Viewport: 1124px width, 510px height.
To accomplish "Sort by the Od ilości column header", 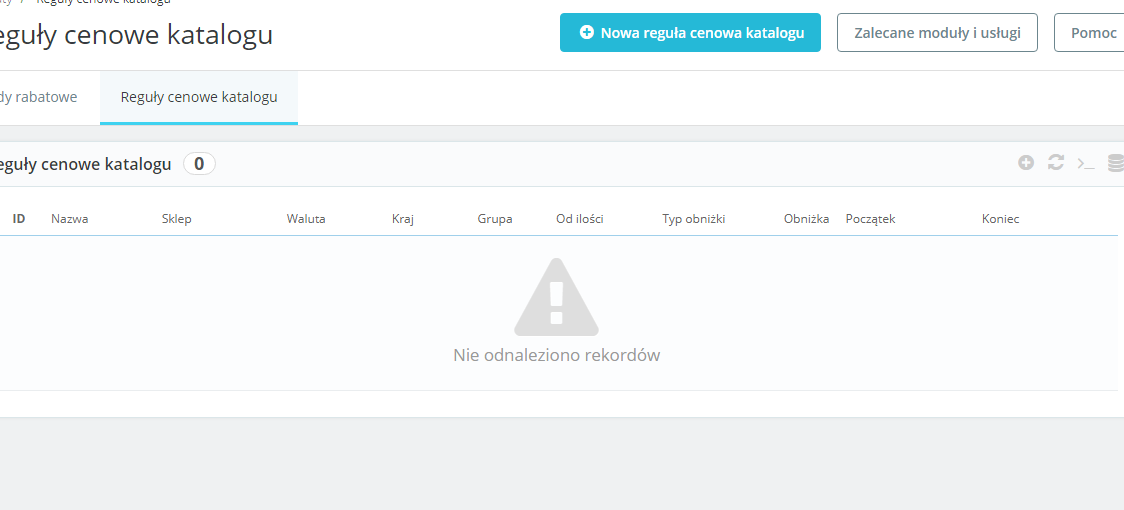I will point(580,219).
